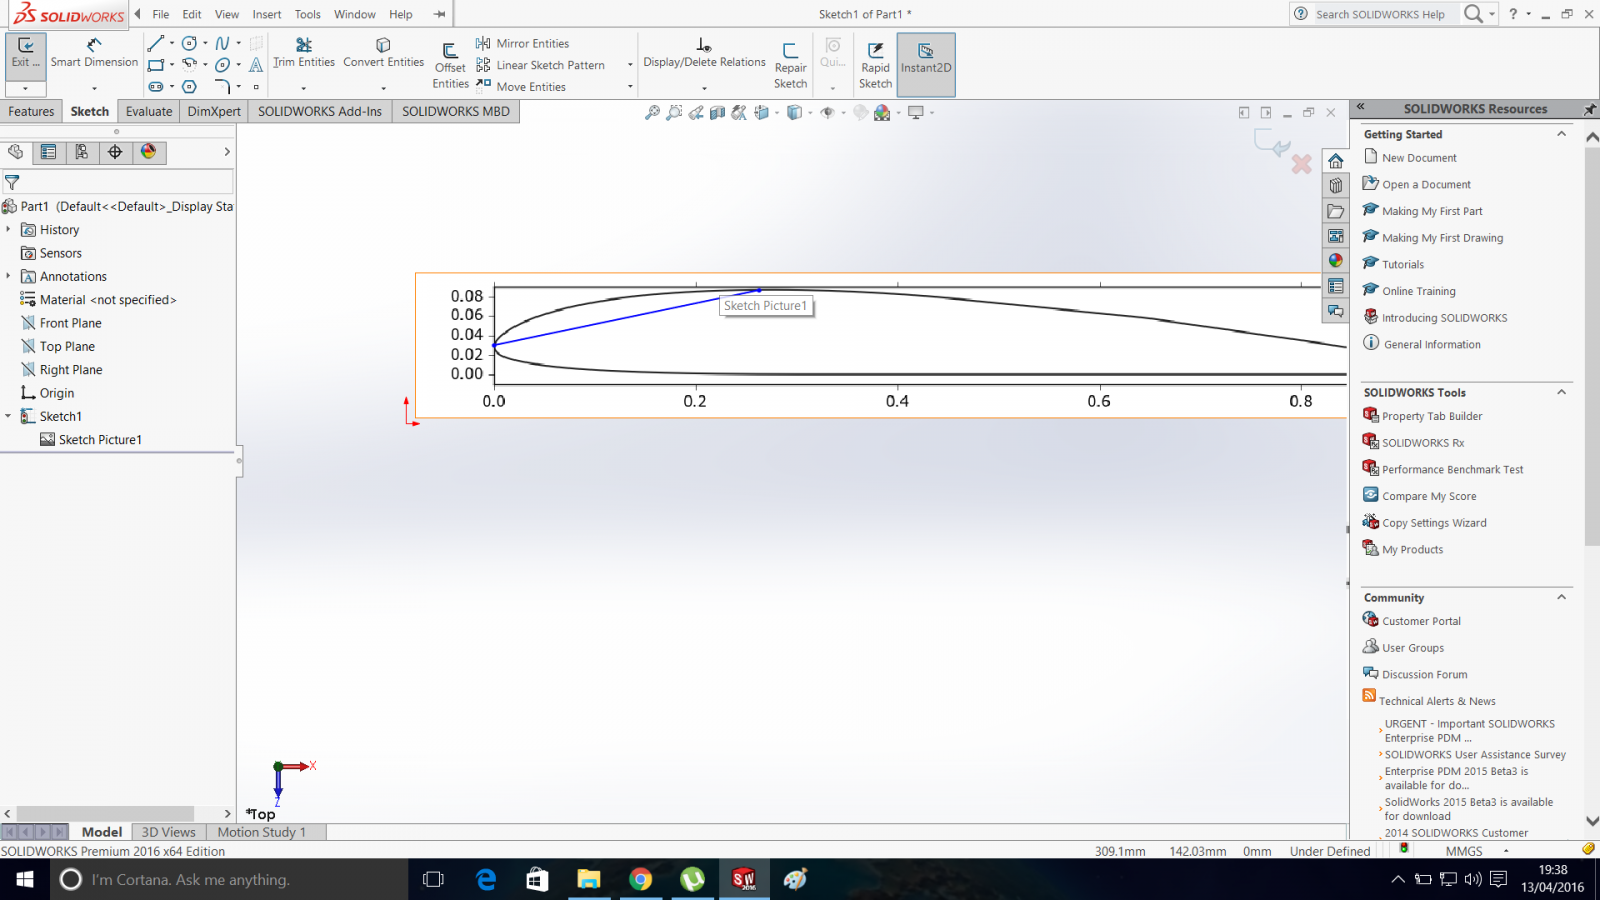
Task: Open Apply Scene icon in view toolbar
Action: [x=882, y=113]
